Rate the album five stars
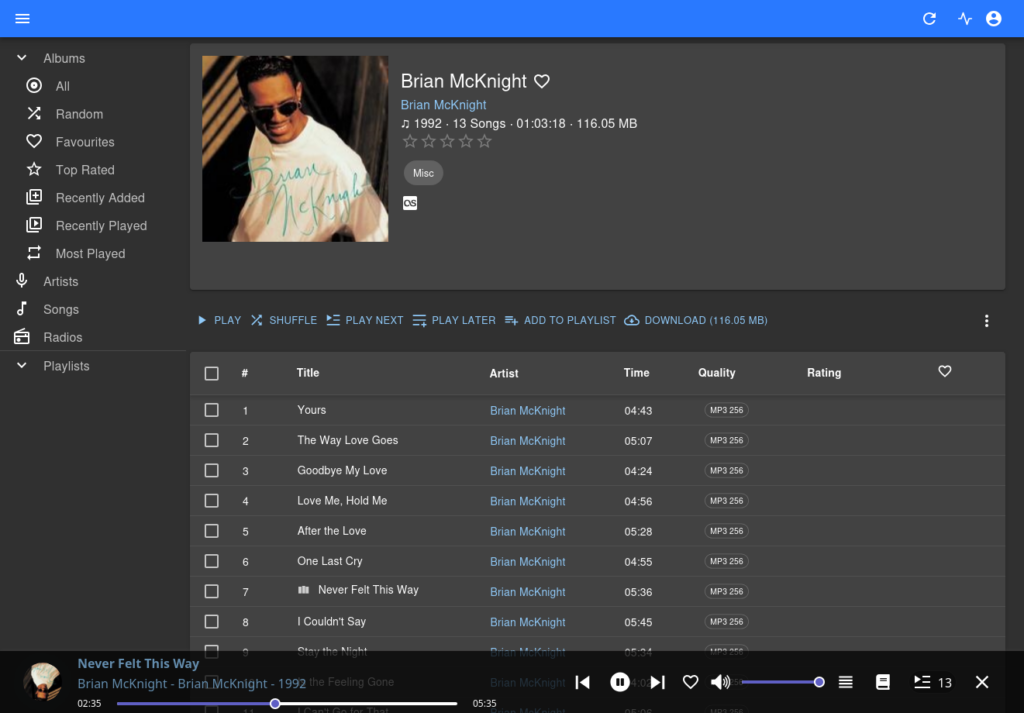1024x713 pixels. click(485, 142)
